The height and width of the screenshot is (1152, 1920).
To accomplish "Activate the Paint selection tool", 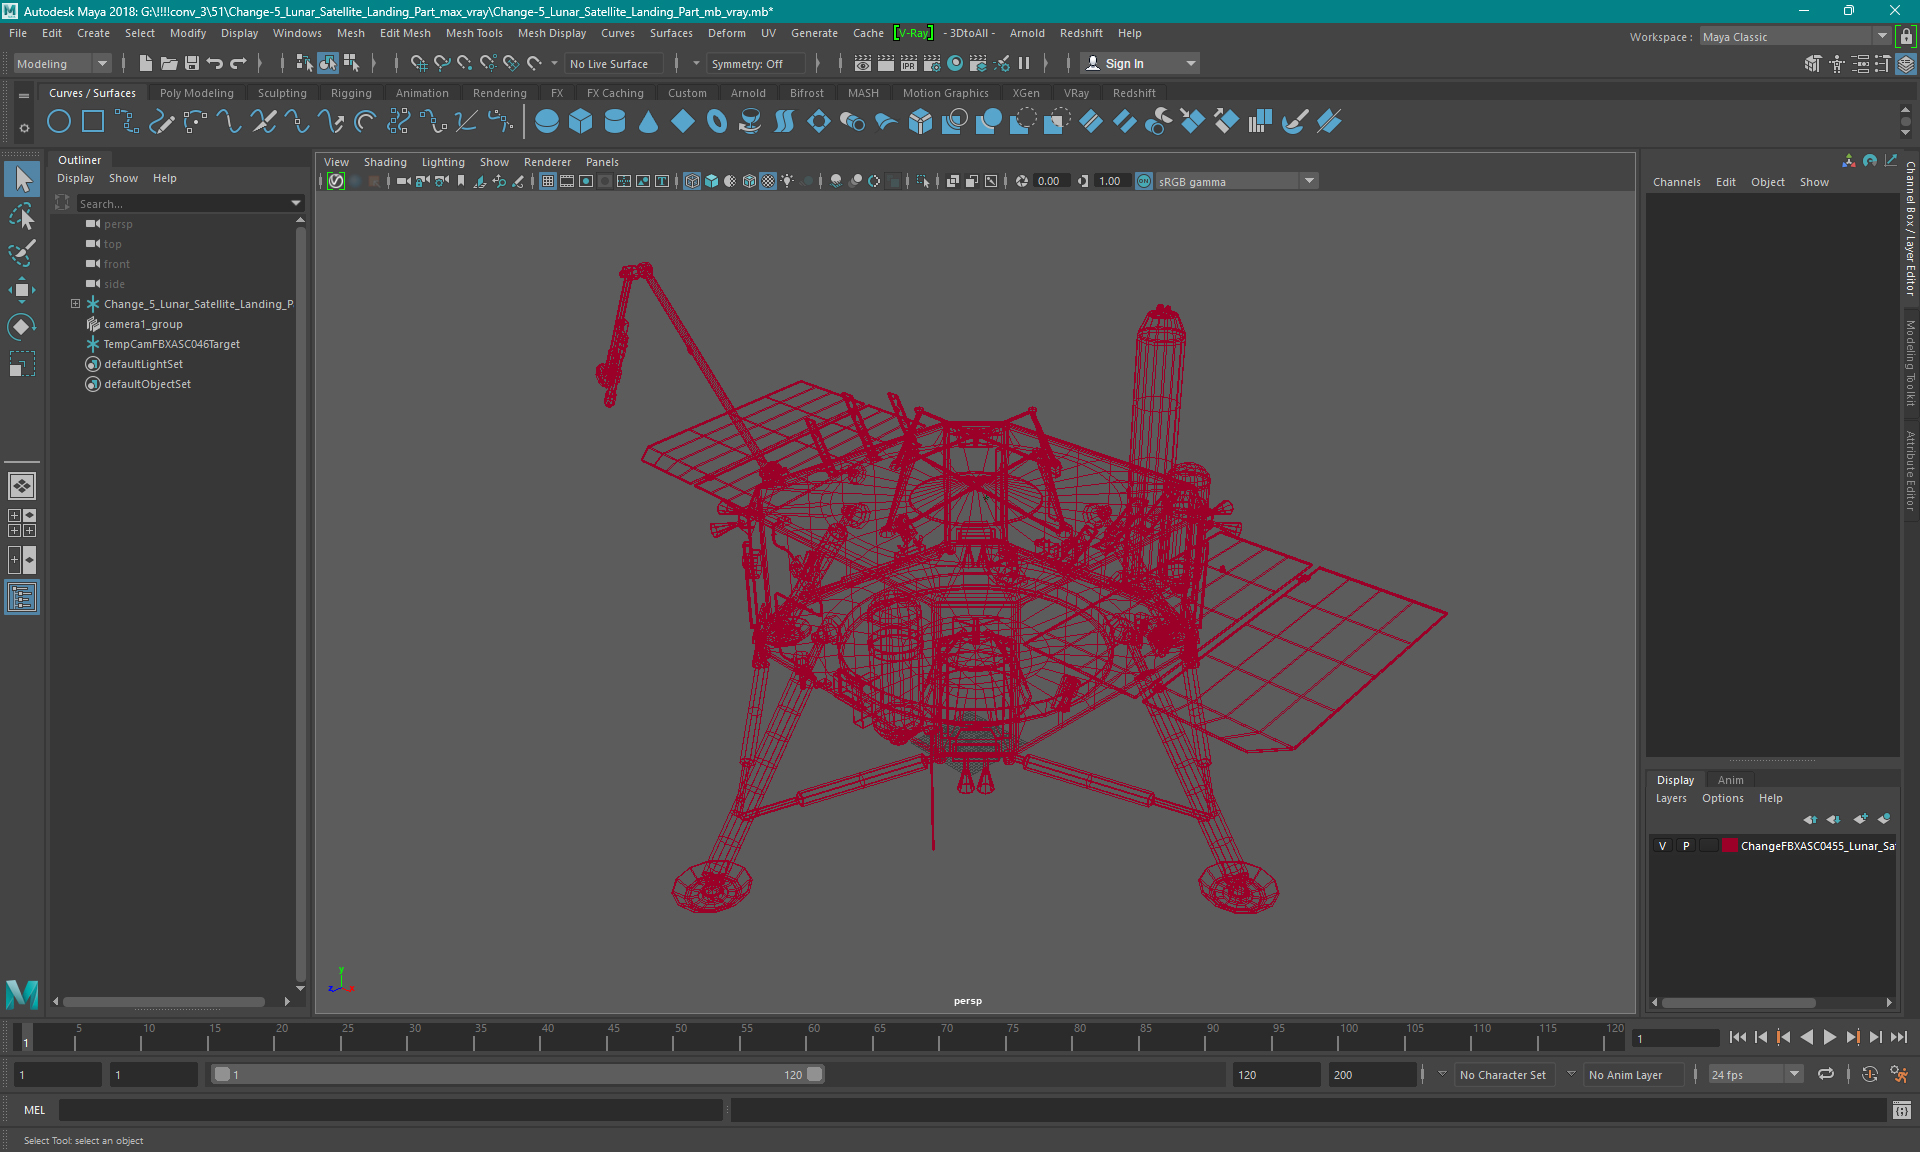I will 22,253.
